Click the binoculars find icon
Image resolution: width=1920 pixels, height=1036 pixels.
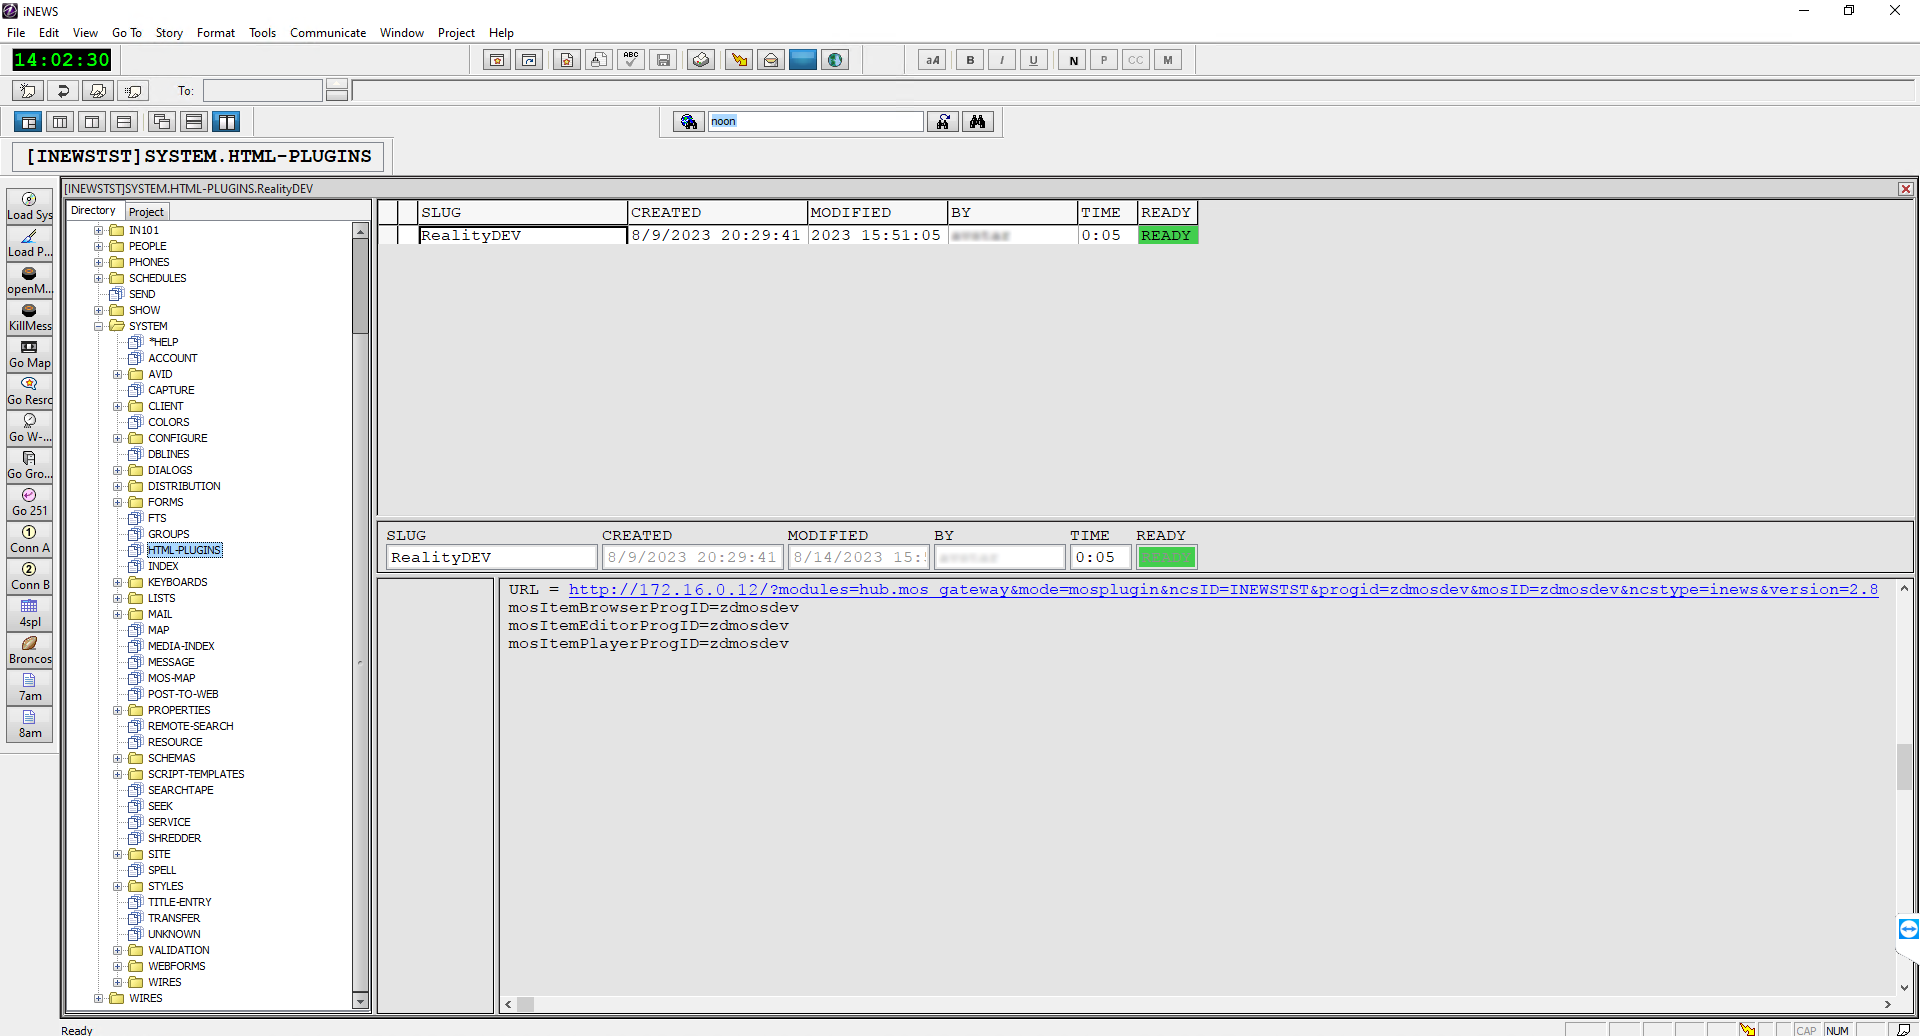click(x=977, y=122)
